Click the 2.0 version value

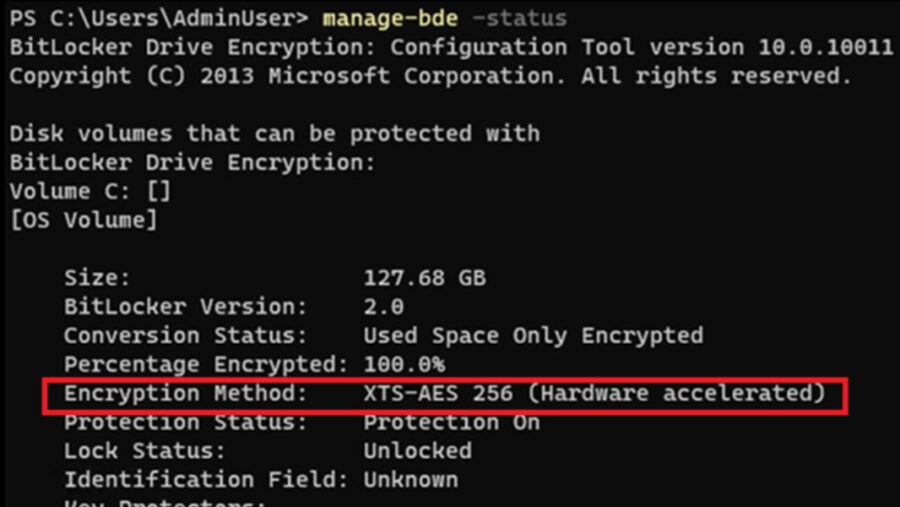(384, 307)
